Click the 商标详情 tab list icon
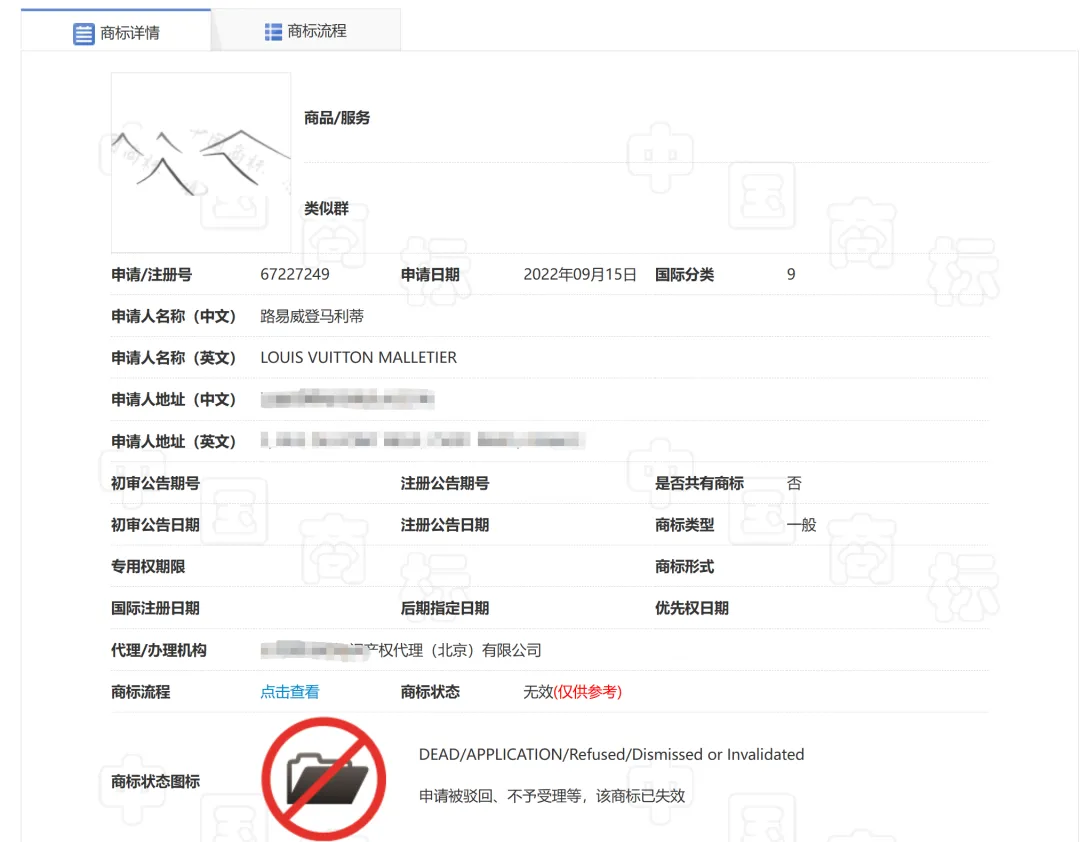This screenshot has width=1080, height=842. pos(83,33)
